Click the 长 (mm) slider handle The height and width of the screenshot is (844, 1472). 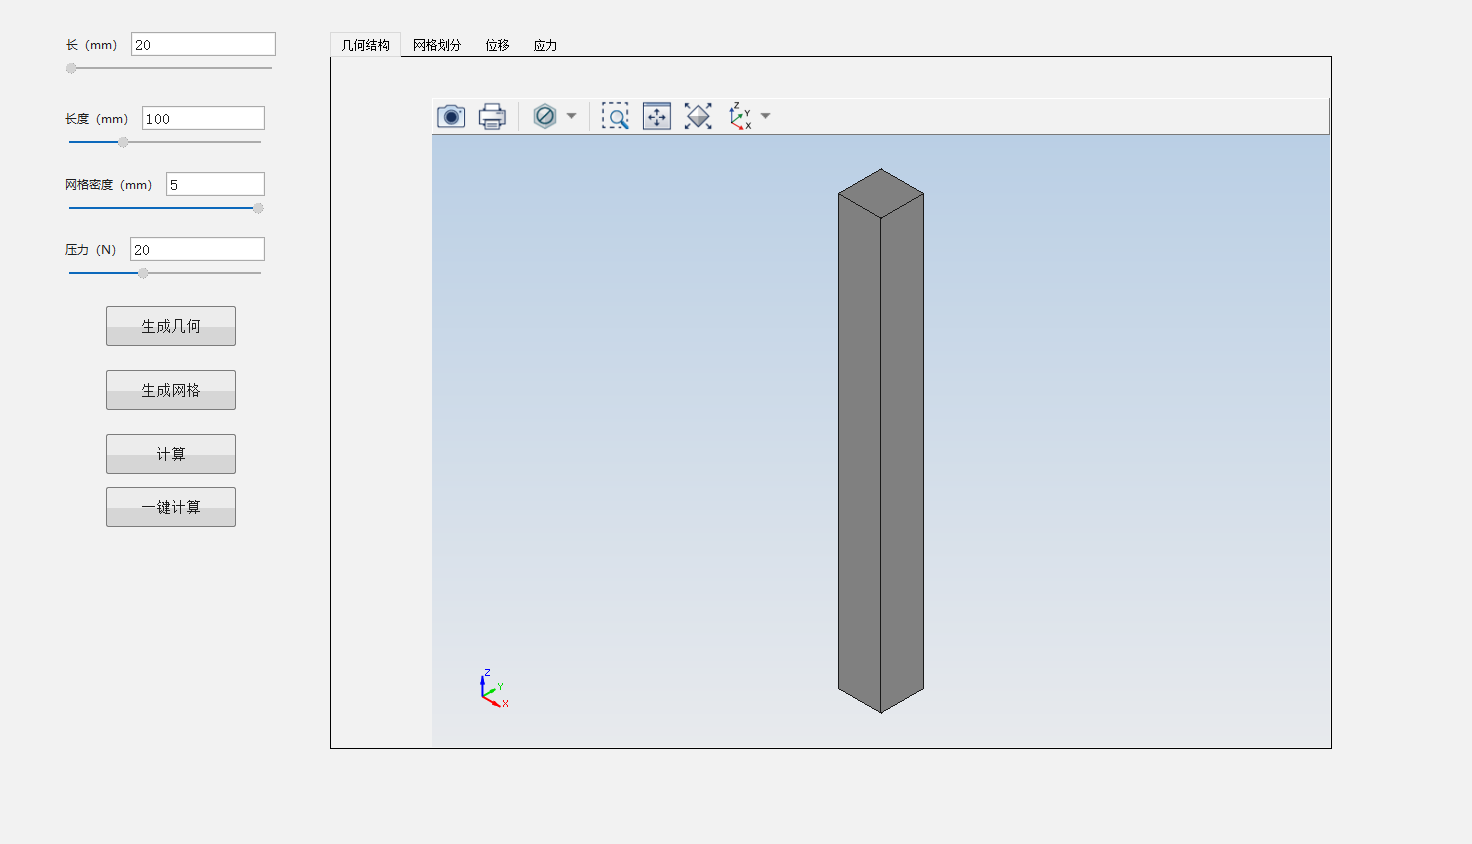(71, 68)
